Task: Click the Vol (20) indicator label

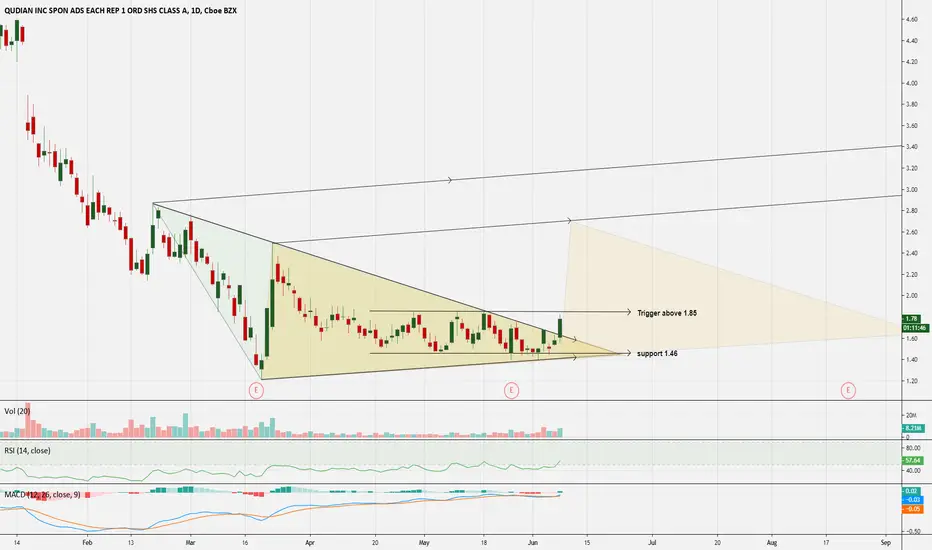Action: 17,411
